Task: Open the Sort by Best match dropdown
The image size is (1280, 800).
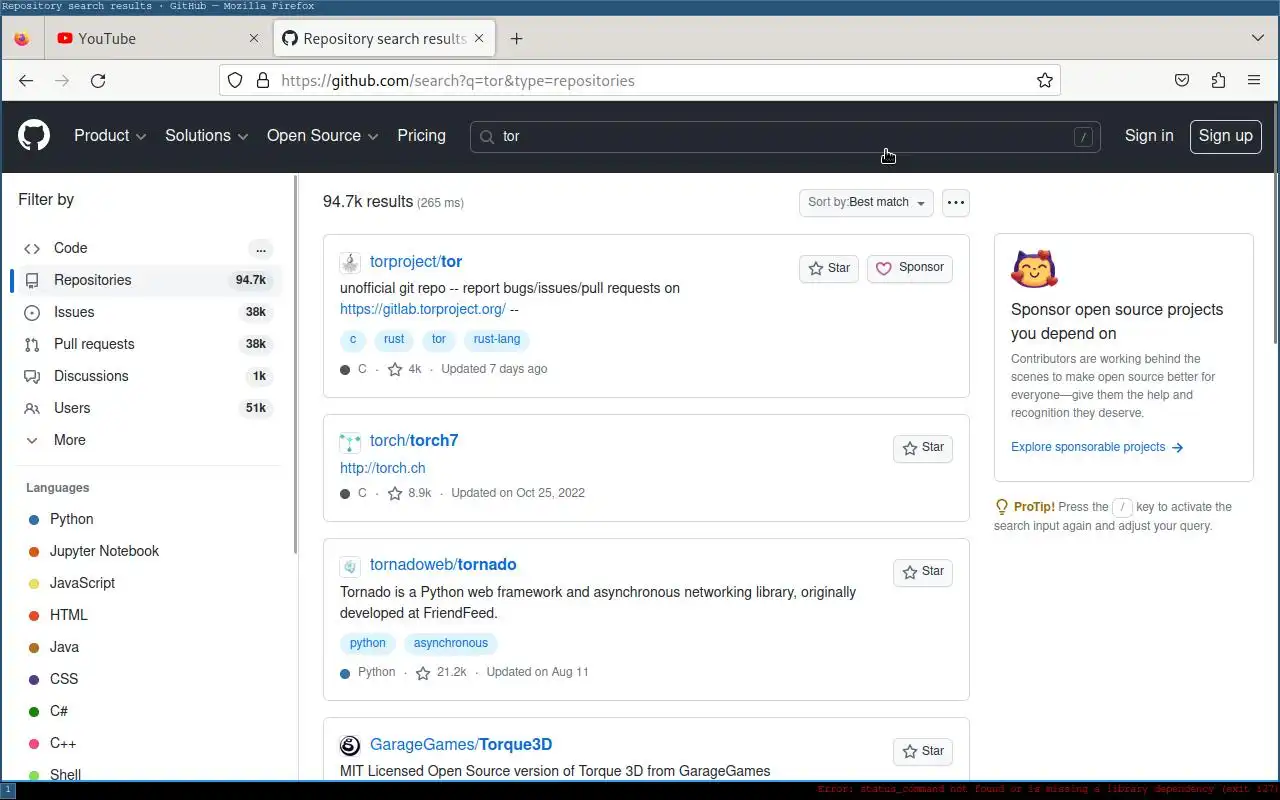Action: tap(866, 203)
